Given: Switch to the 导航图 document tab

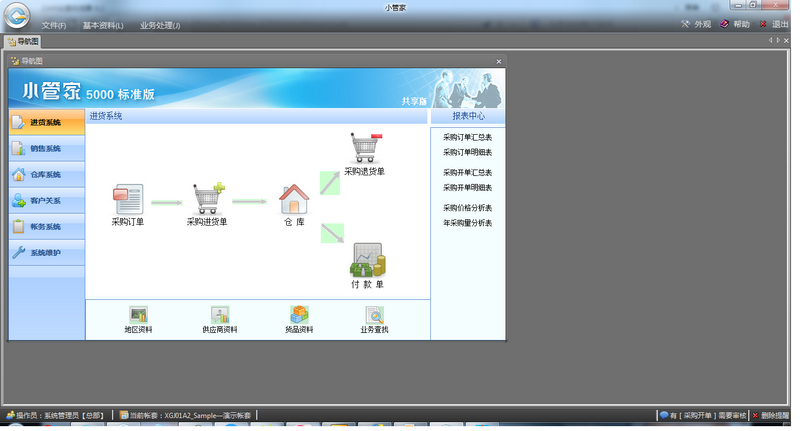Looking at the screenshot, I should point(22,41).
